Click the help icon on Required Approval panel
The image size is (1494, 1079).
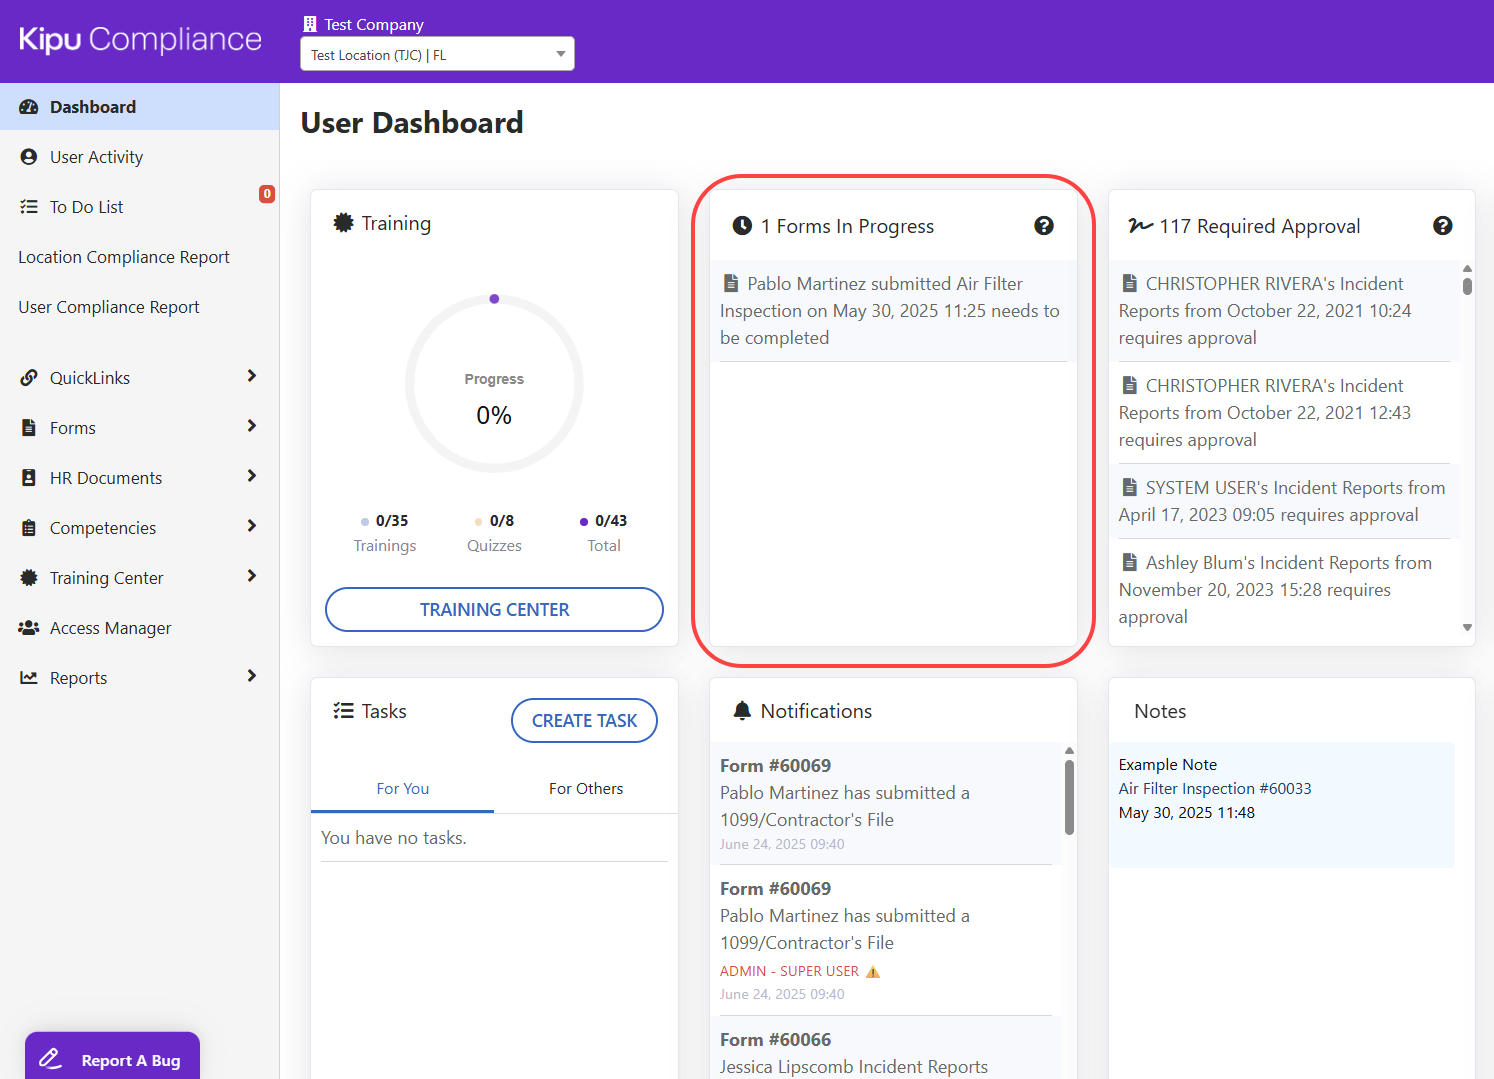pyautogui.click(x=1442, y=226)
